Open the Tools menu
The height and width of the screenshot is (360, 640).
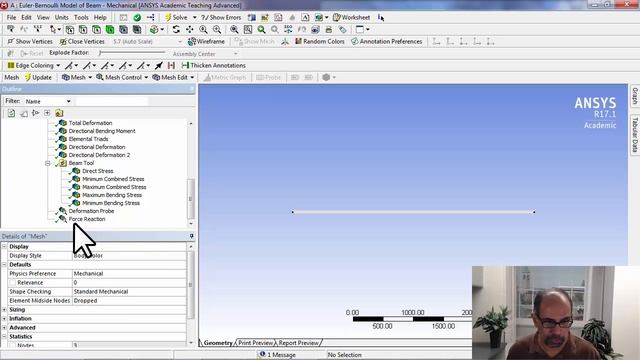pos(81,18)
